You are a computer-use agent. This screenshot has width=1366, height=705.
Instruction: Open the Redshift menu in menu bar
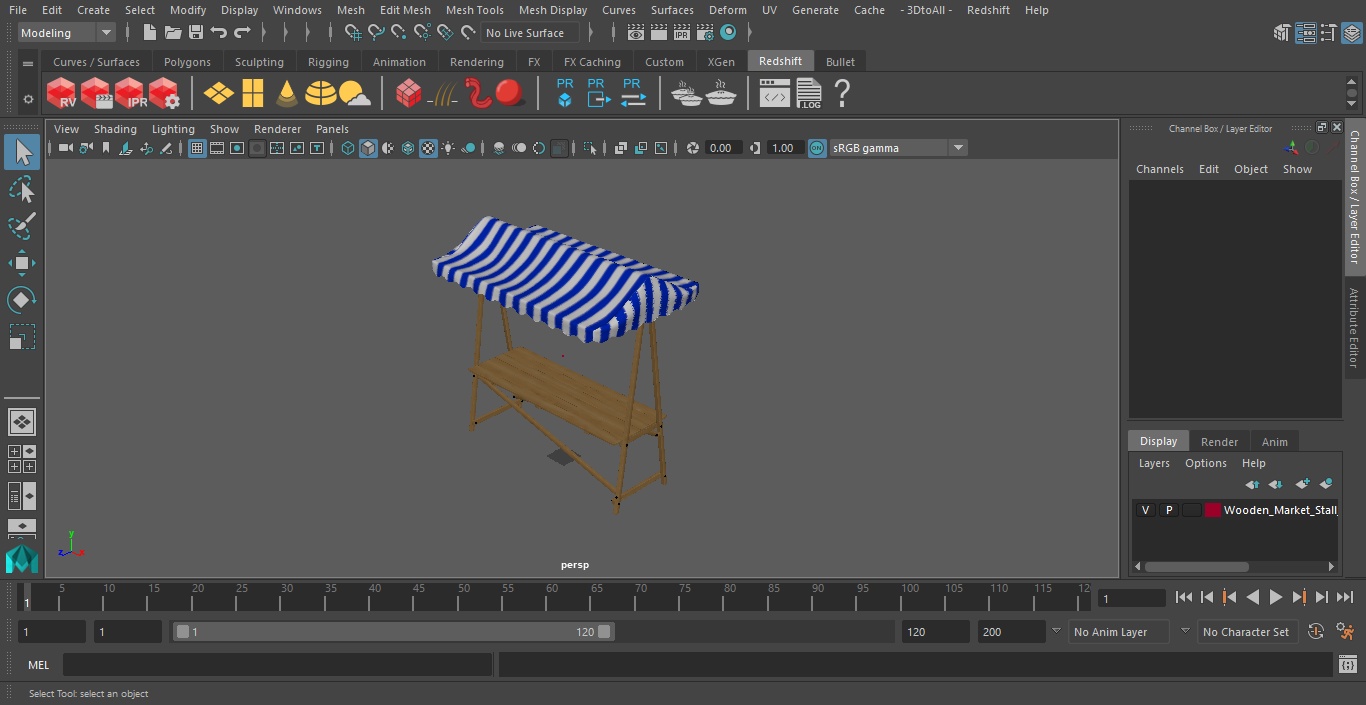point(988,10)
